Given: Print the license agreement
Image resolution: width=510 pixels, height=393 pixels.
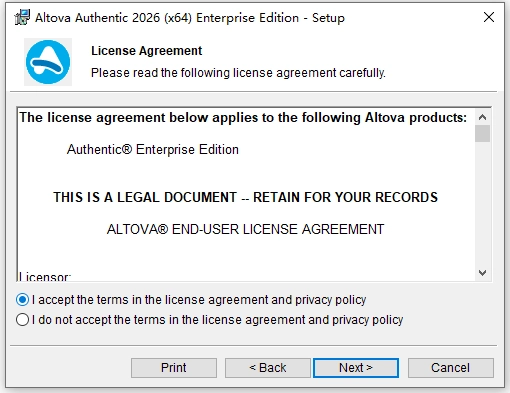Looking at the screenshot, I should [x=174, y=368].
